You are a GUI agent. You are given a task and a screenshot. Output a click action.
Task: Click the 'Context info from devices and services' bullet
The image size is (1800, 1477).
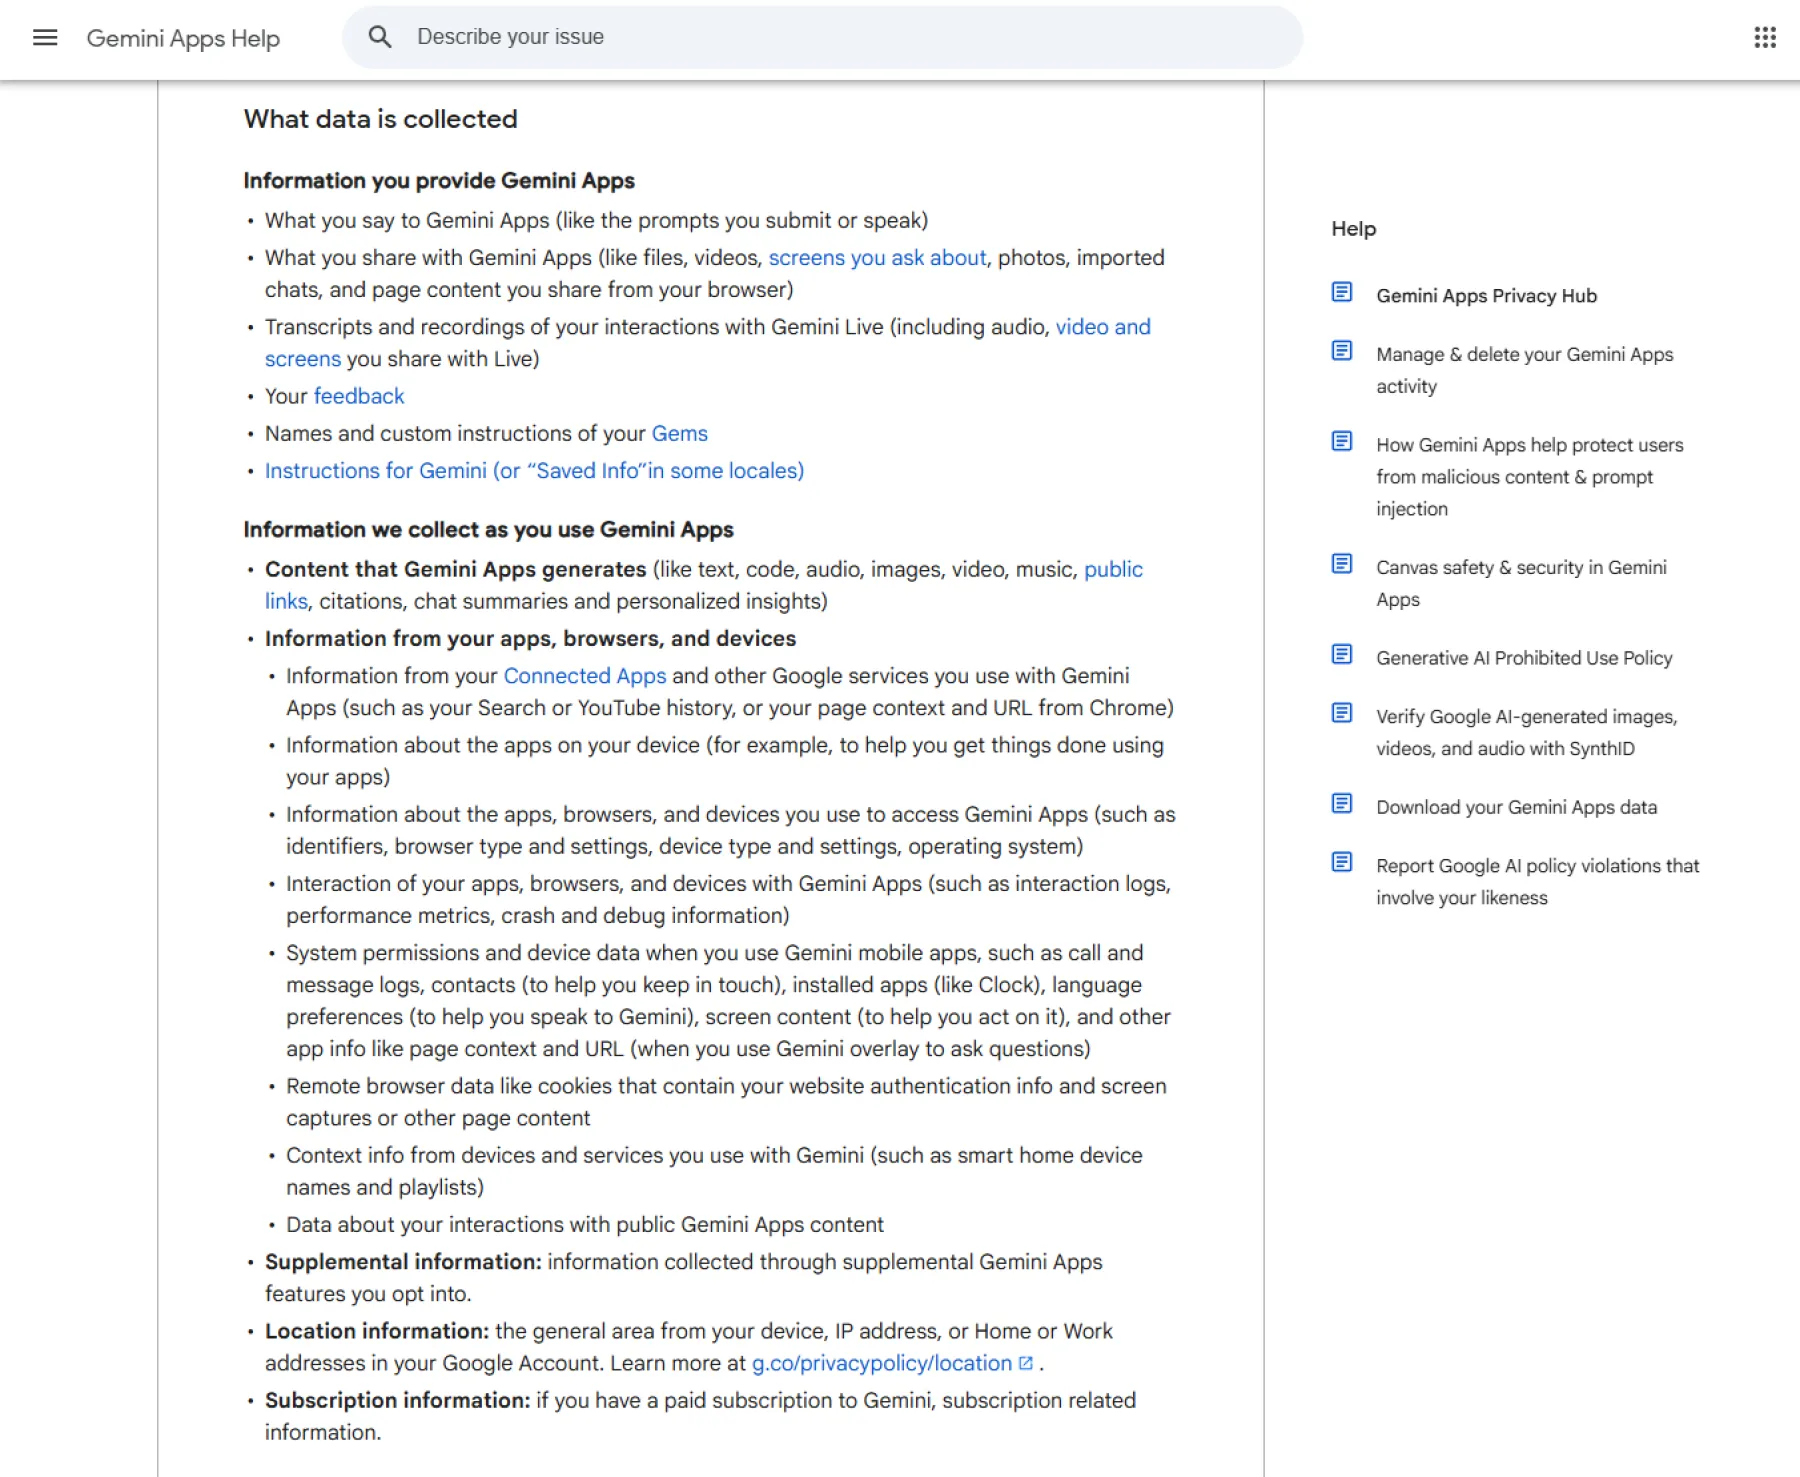(x=714, y=1171)
